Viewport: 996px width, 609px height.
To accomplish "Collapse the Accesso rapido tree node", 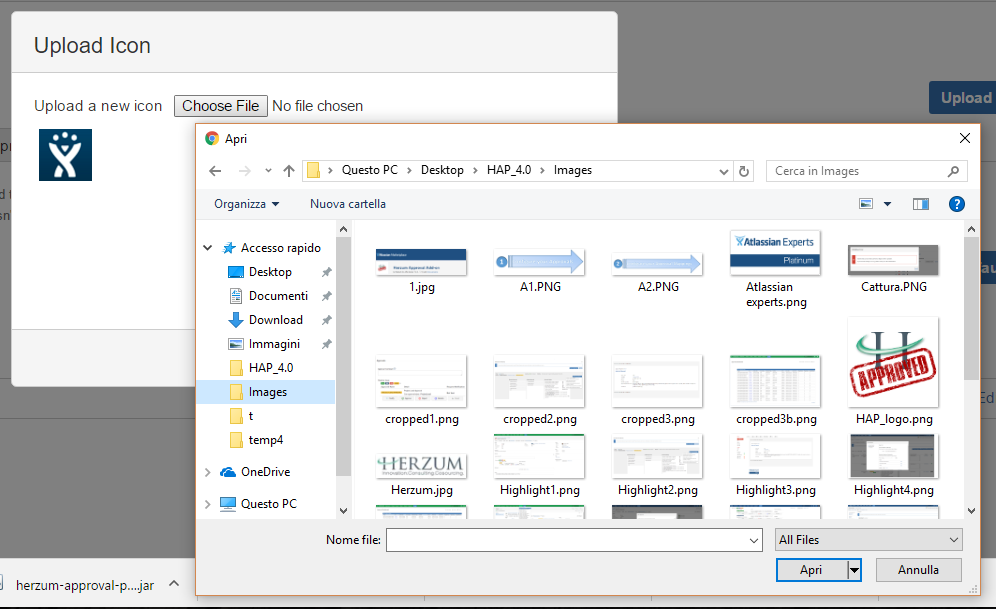I will (208, 248).
